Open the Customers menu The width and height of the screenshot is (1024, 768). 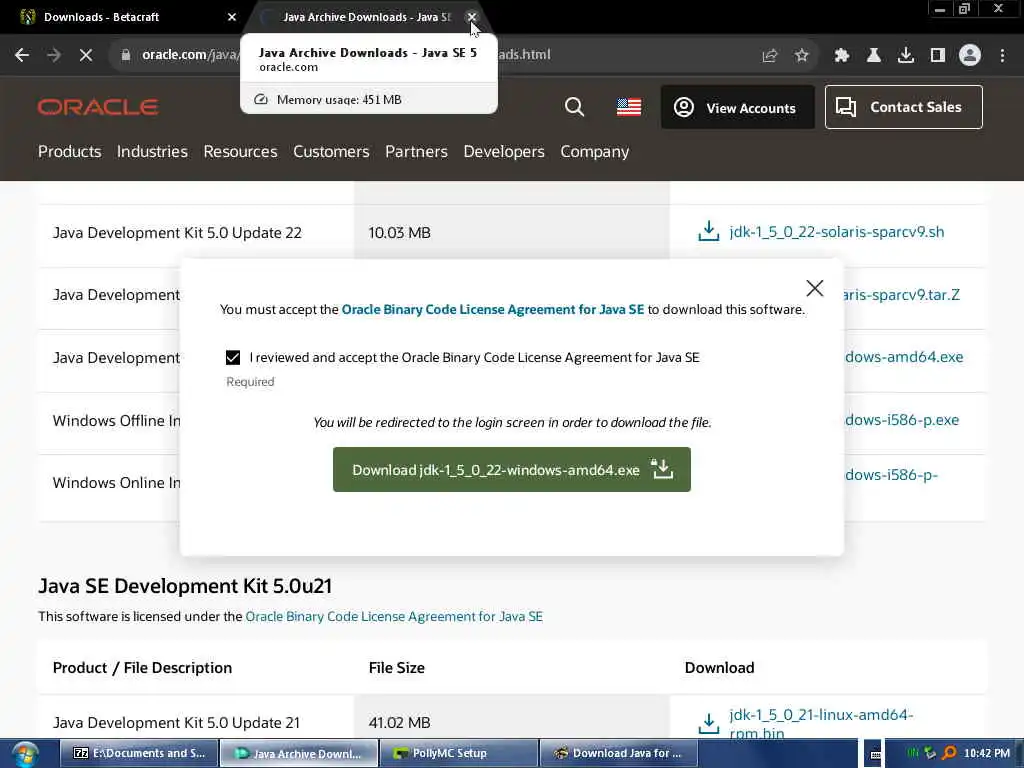click(331, 152)
